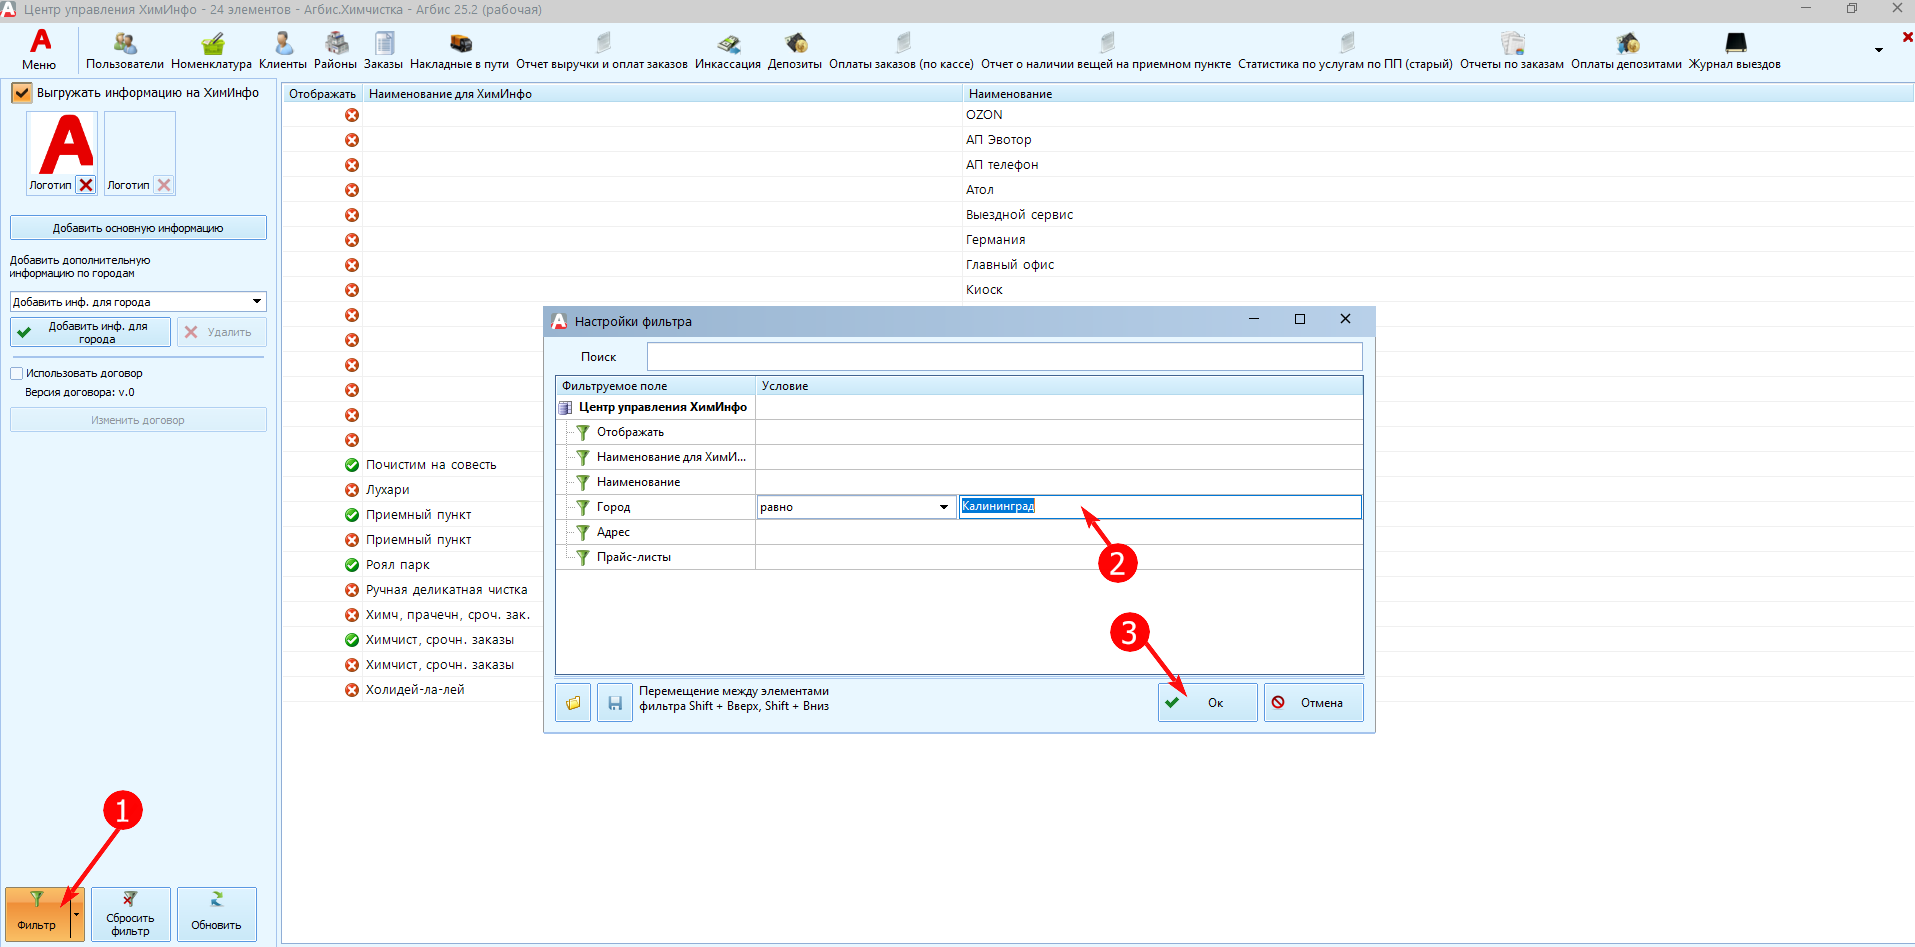Open the Меню main menu
The height and width of the screenshot is (947, 1915).
coord(40,50)
